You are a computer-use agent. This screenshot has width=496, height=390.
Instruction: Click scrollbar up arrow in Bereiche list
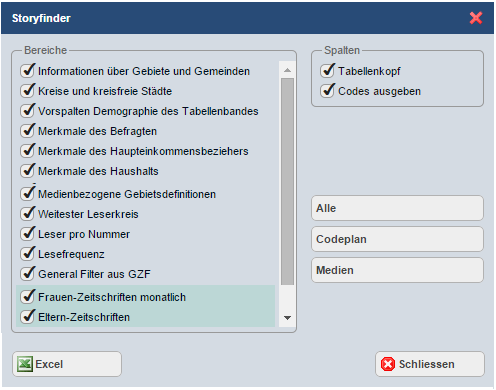tap(287, 70)
